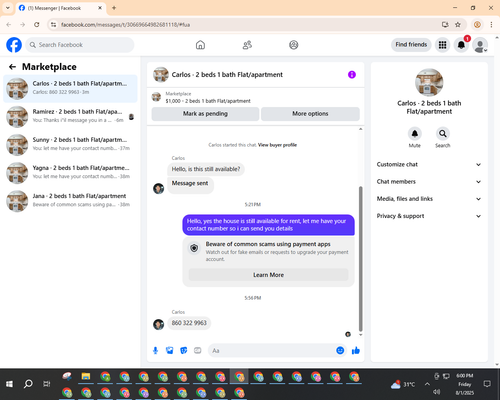
Task: Click the '860 322 9963' message bubble
Action: [189, 323]
